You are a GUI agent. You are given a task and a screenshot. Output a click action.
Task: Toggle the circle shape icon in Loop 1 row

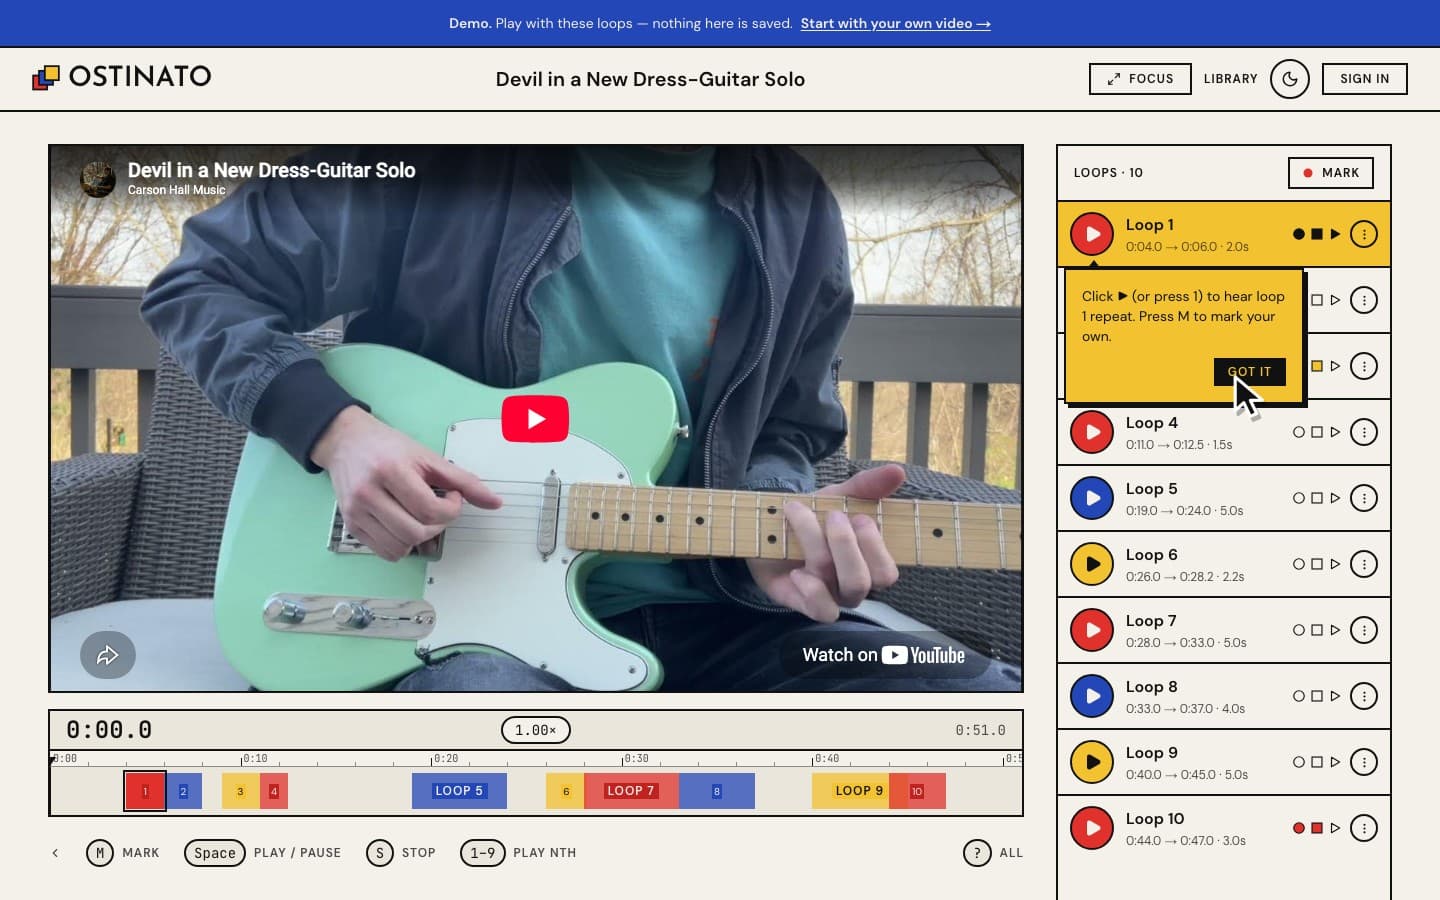click(x=1299, y=234)
